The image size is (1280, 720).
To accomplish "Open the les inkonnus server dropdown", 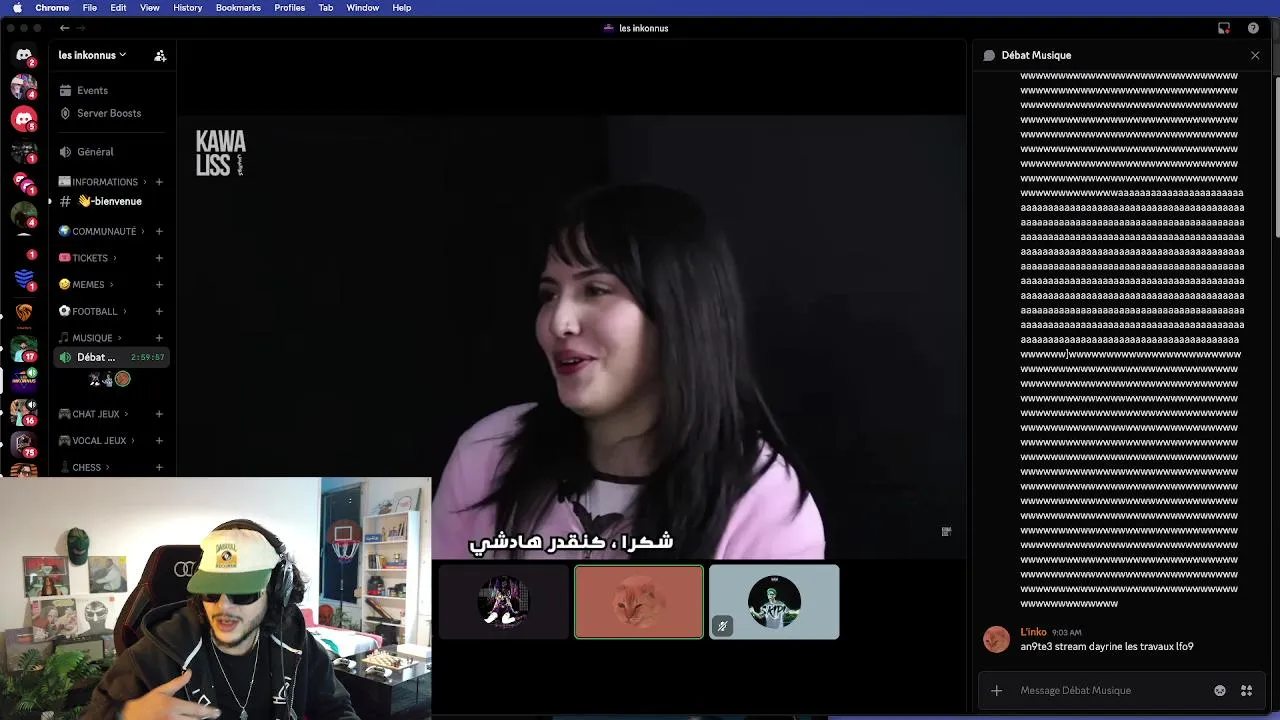I will [x=92, y=55].
